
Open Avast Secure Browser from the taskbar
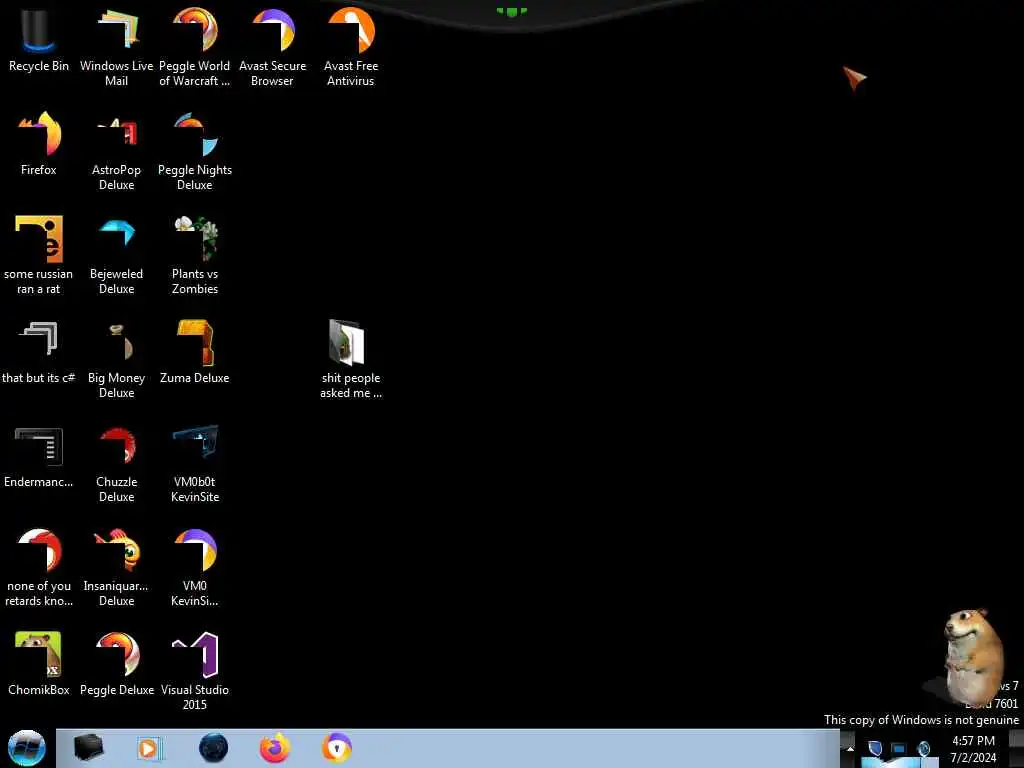coord(337,748)
